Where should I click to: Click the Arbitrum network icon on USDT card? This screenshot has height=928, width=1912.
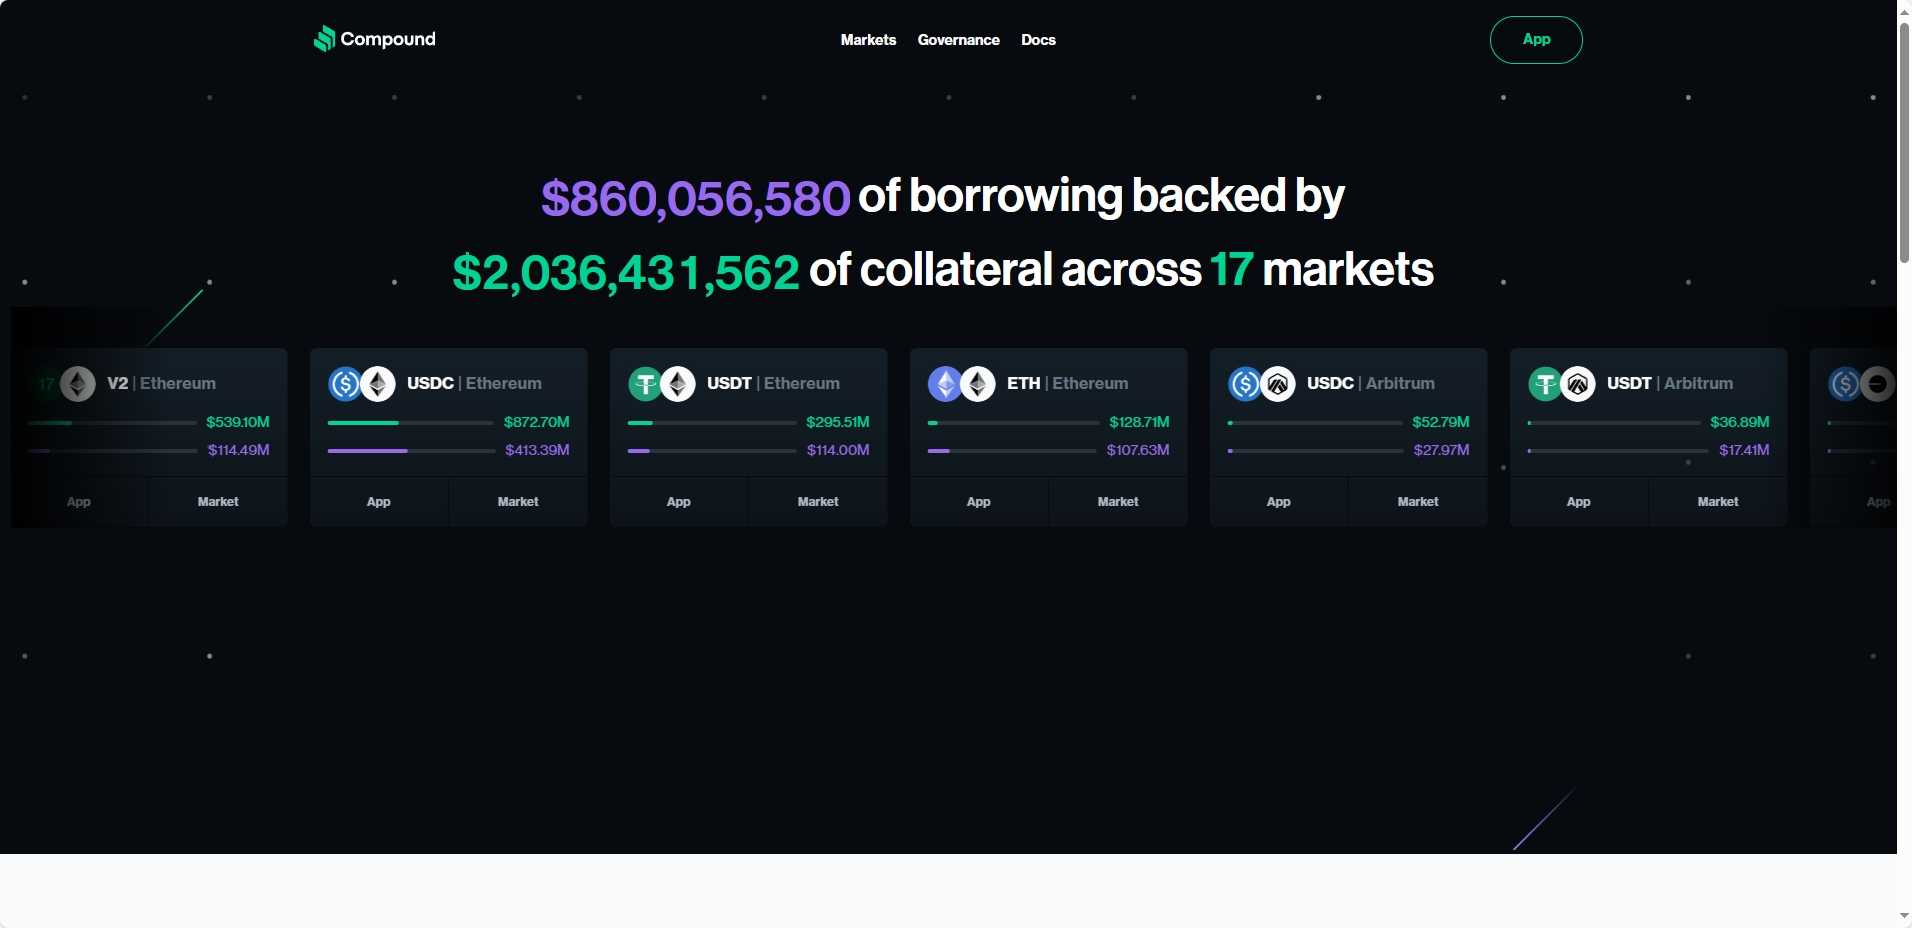point(1578,384)
